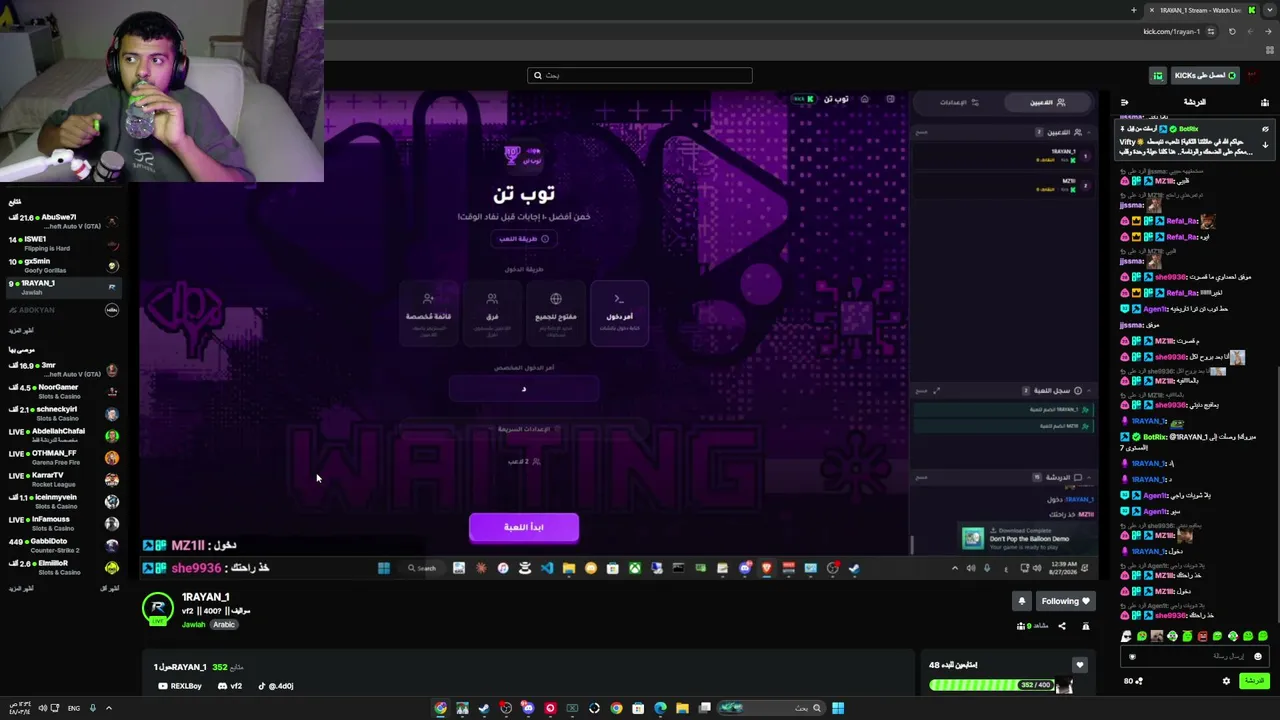Switch to the settings tab in game panel
This screenshot has width=1280, height=720.
959,102
